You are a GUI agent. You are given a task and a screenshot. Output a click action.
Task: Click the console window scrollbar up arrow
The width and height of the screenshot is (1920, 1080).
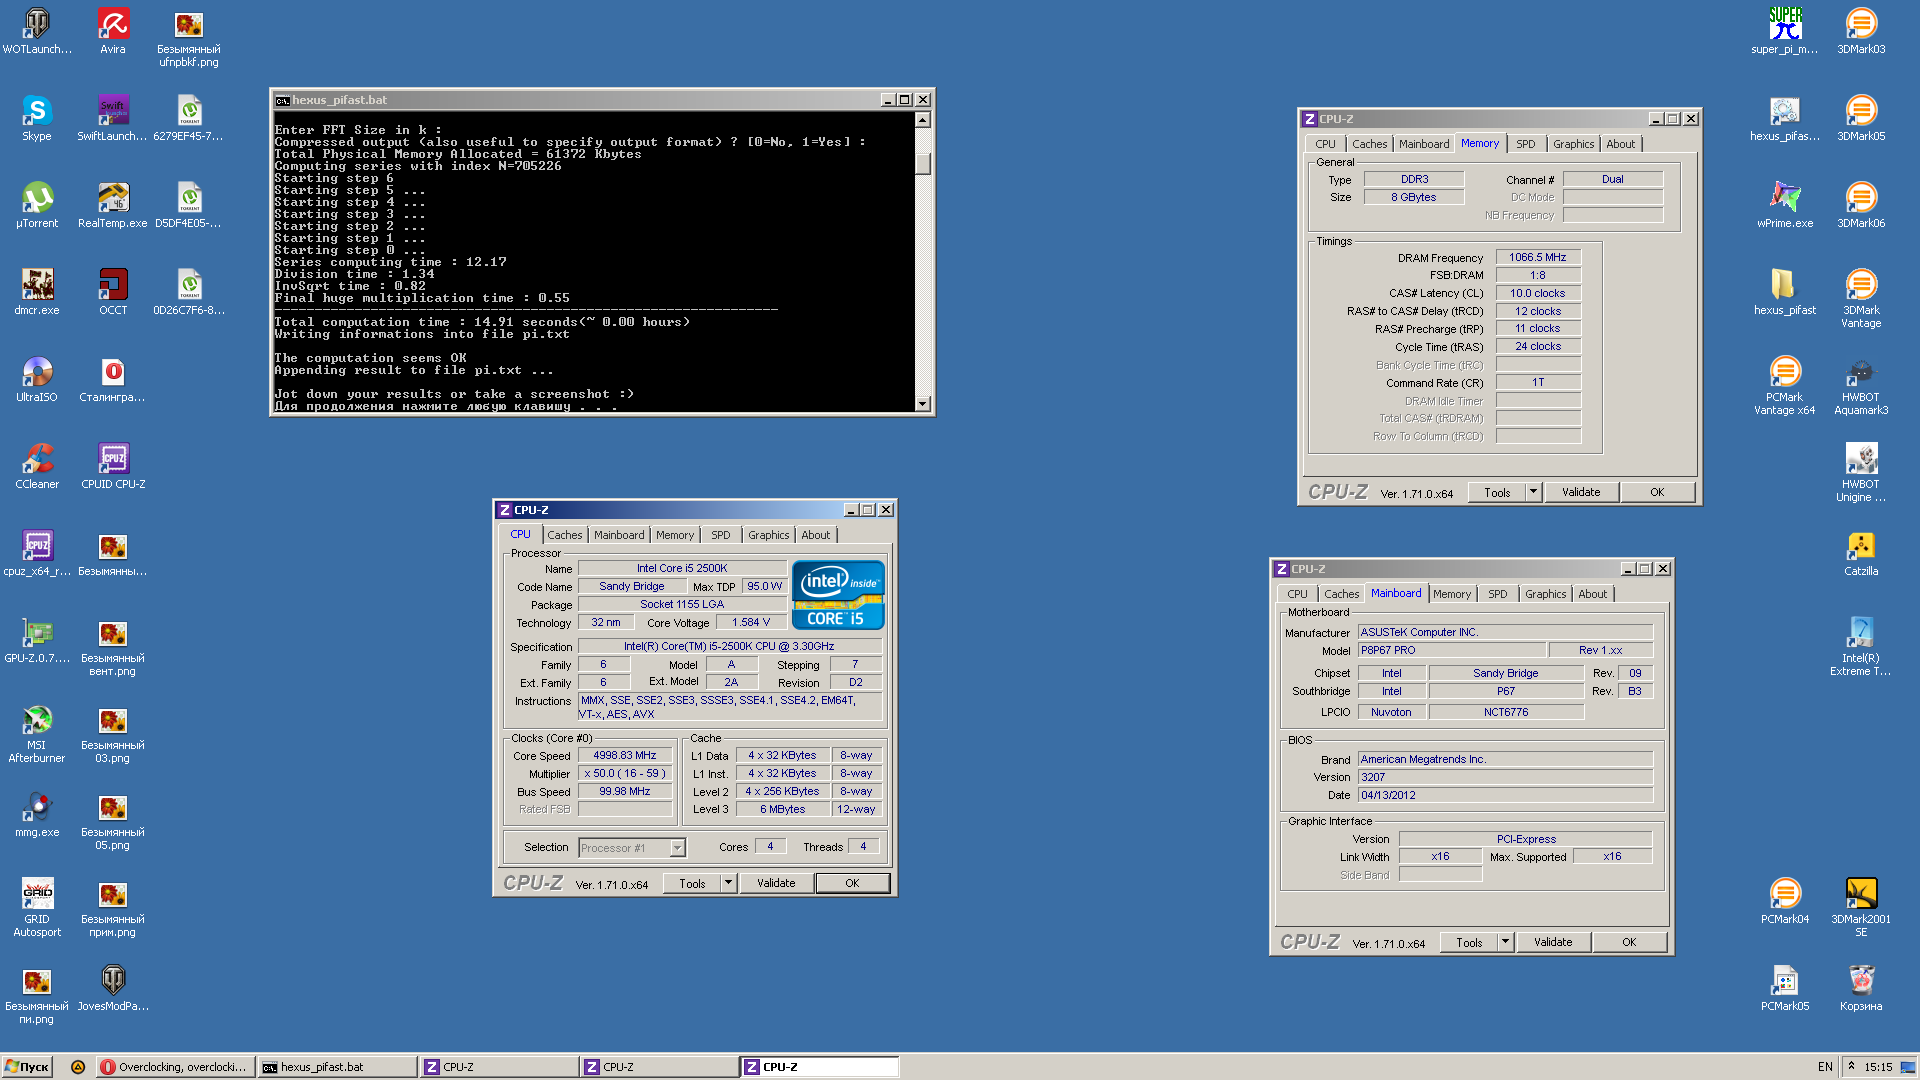(x=923, y=119)
